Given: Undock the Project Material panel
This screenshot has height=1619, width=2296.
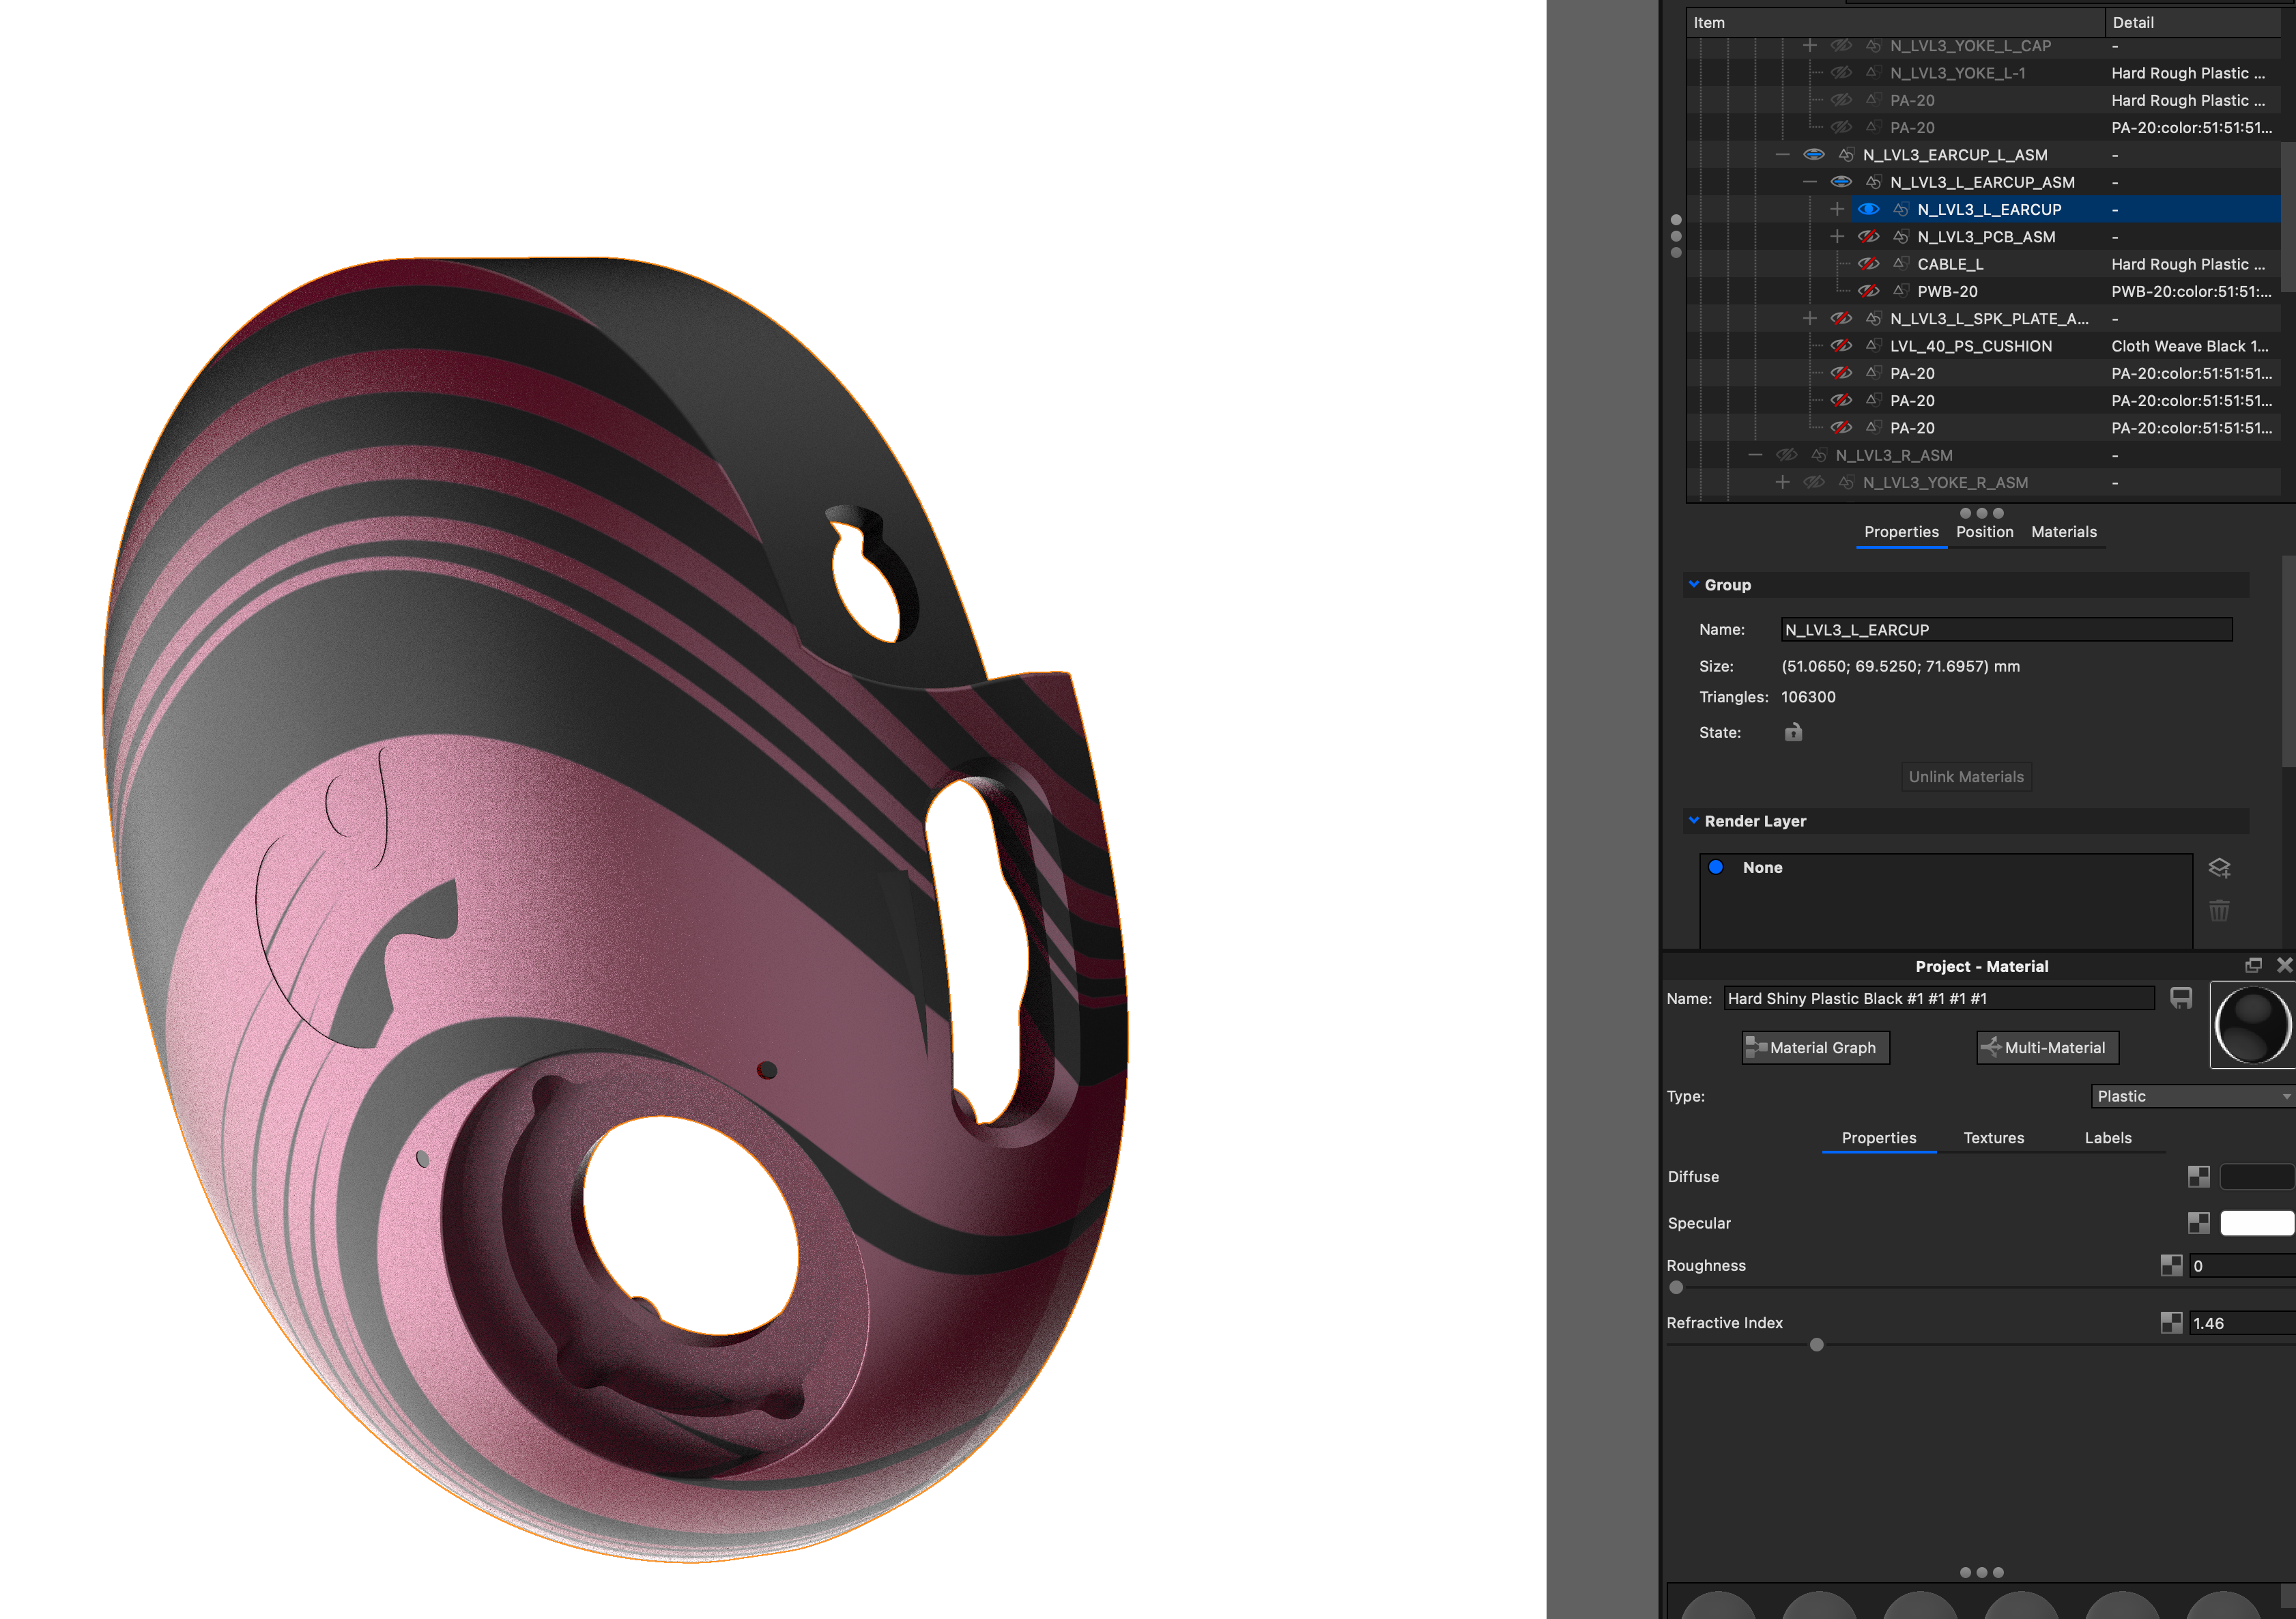Looking at the screenshot, I should [2253, 965].
